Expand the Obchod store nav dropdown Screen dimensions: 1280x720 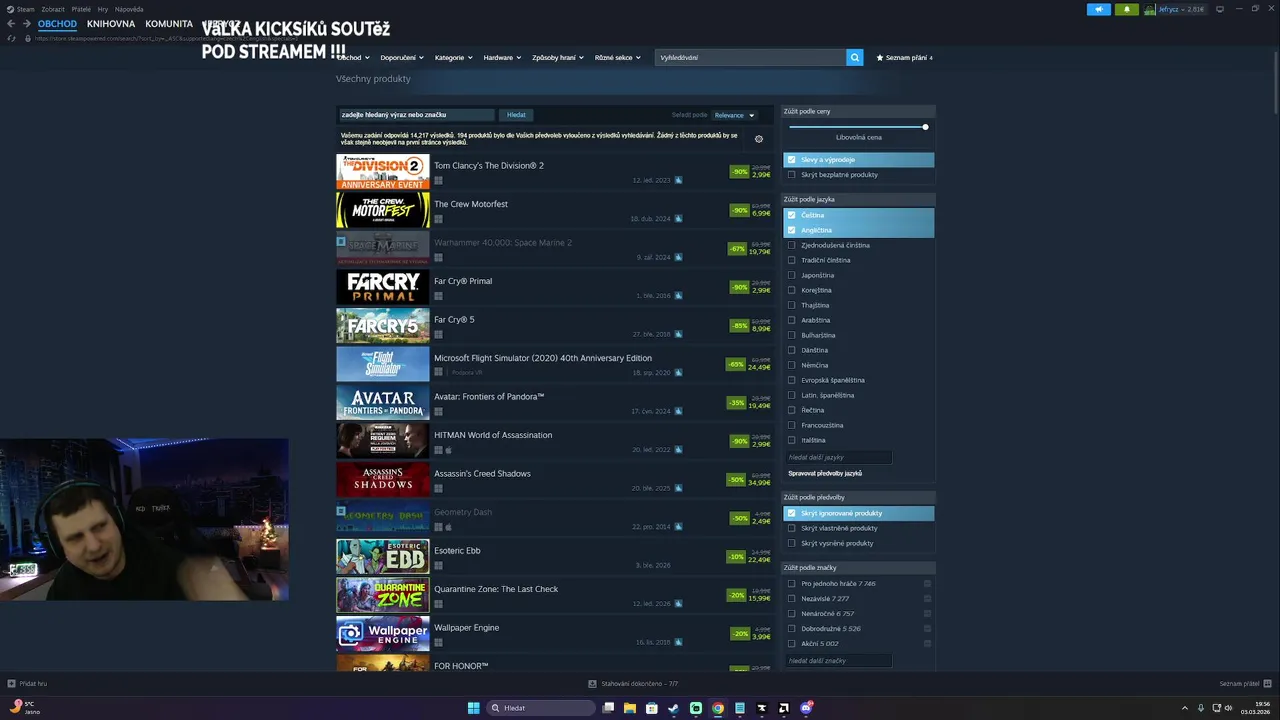[x=353, y=57]
